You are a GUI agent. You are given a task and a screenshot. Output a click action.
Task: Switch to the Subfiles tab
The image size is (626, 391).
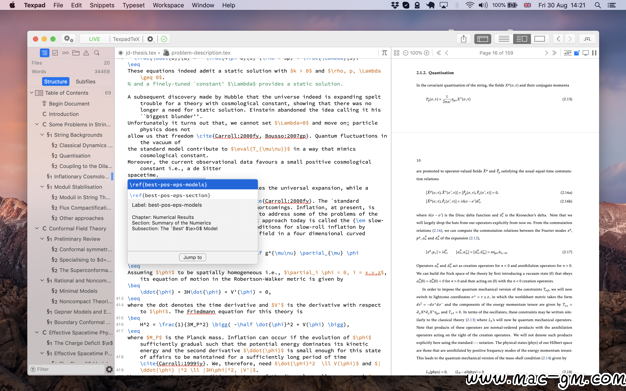click(85, 81)
